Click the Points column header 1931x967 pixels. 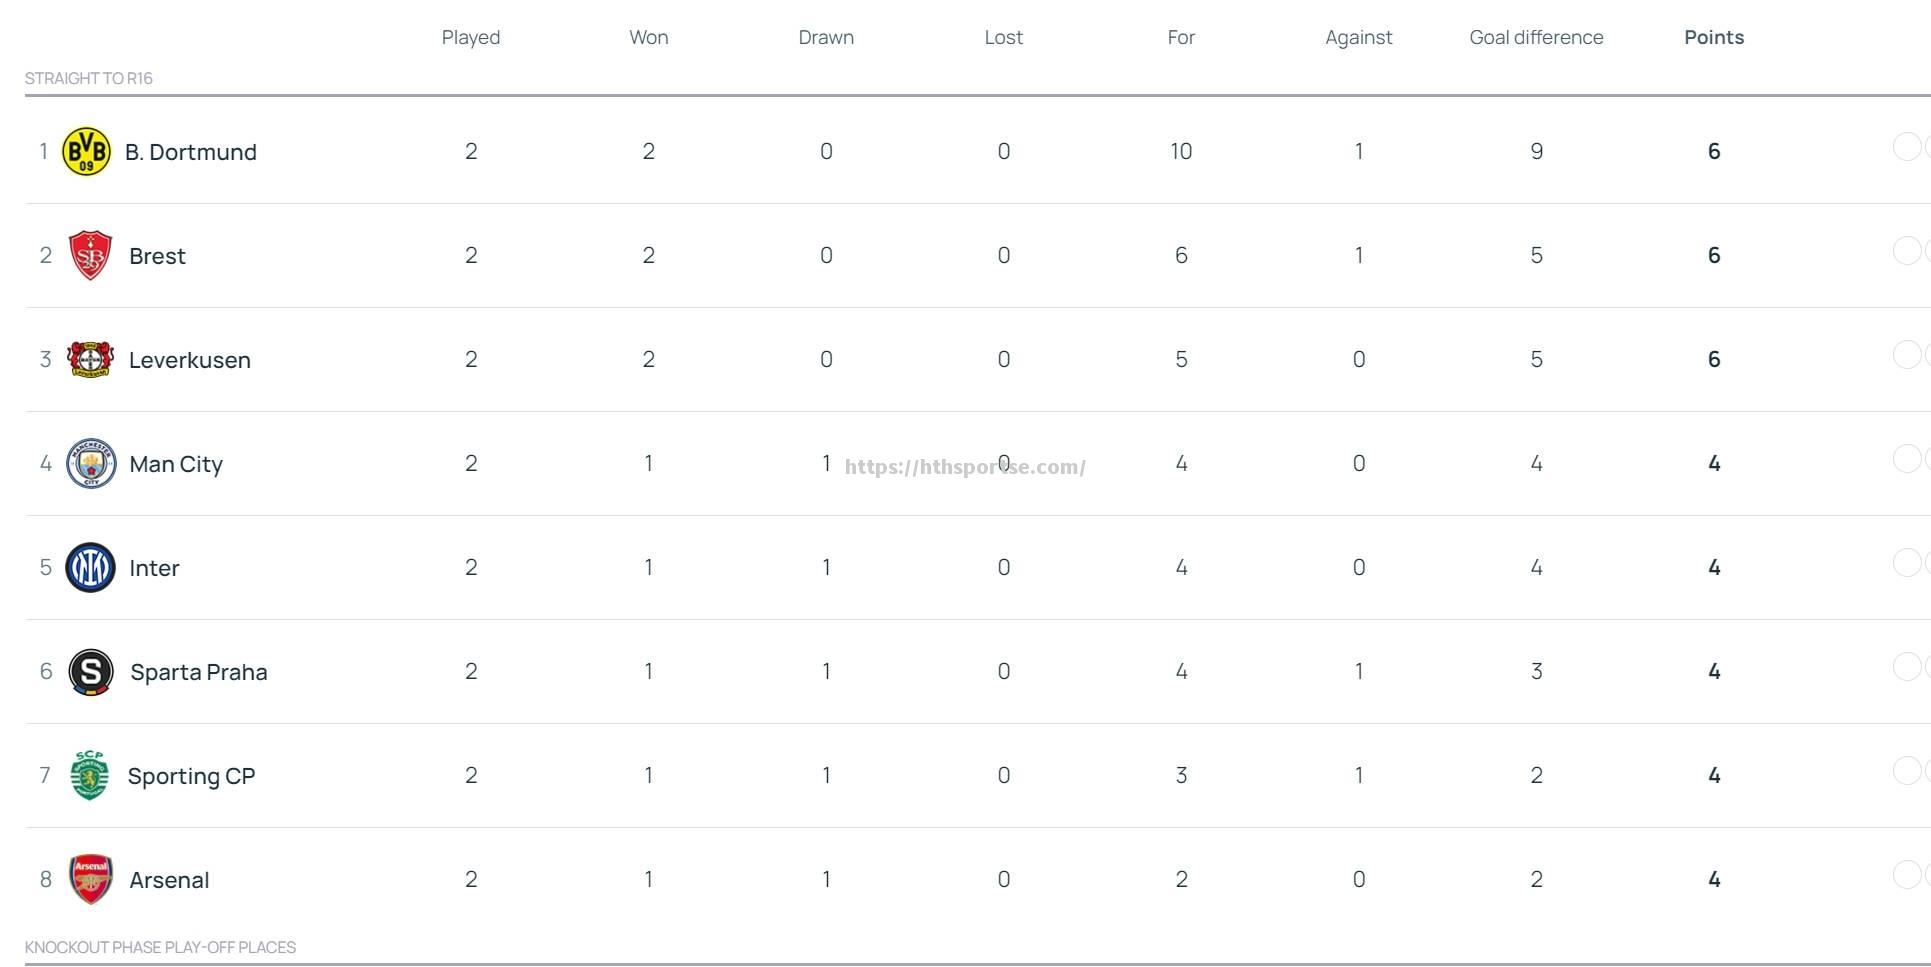coord(1714,37)
